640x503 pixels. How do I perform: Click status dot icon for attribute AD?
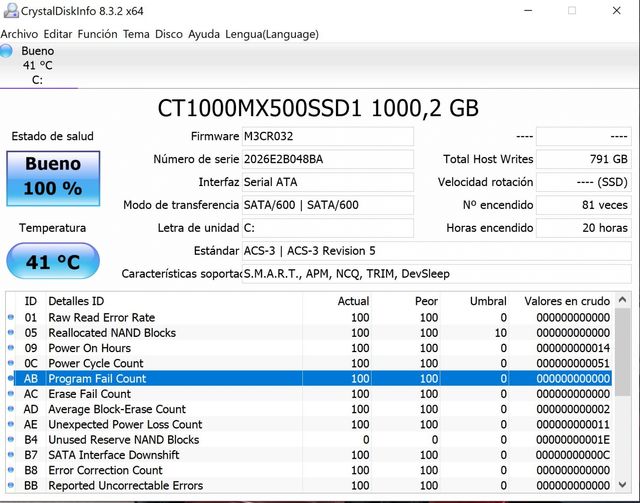coord(11,408)
